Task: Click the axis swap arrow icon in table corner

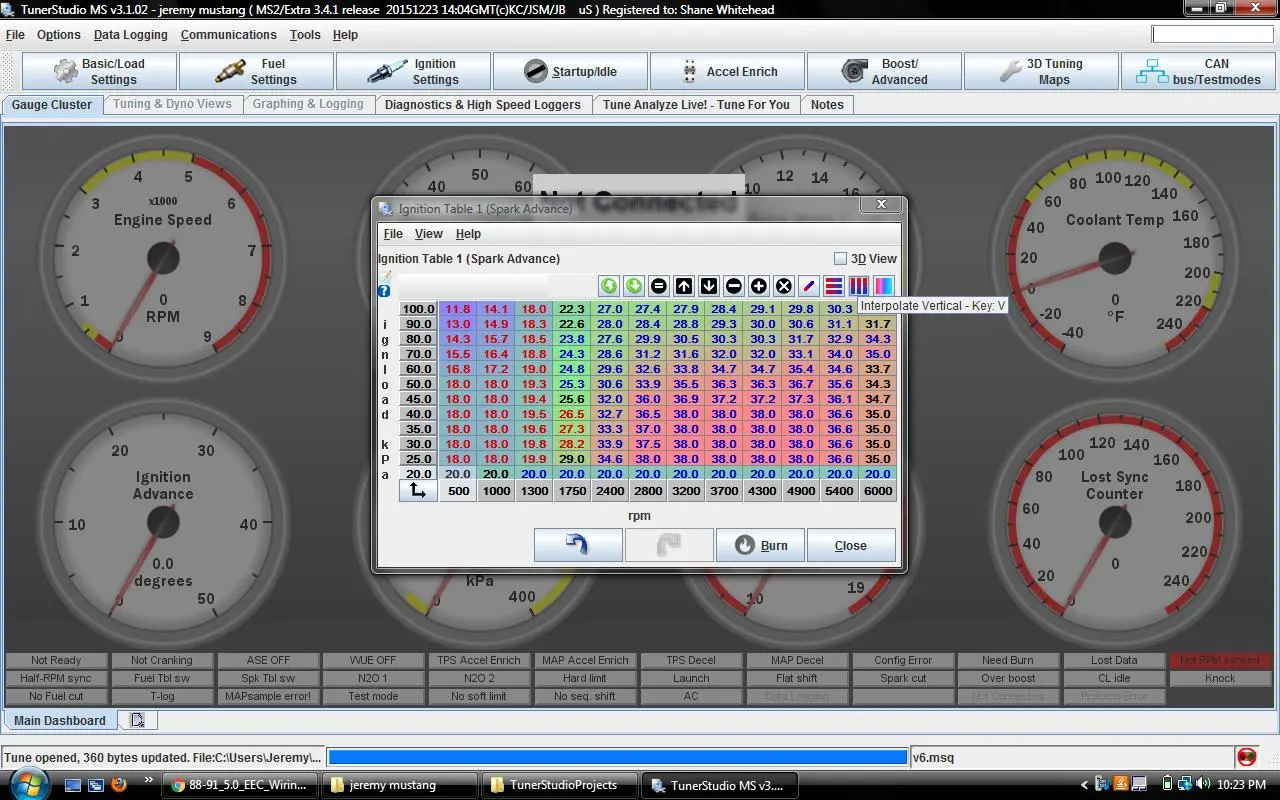Action: pyautogui.click(x=418, y=490)
